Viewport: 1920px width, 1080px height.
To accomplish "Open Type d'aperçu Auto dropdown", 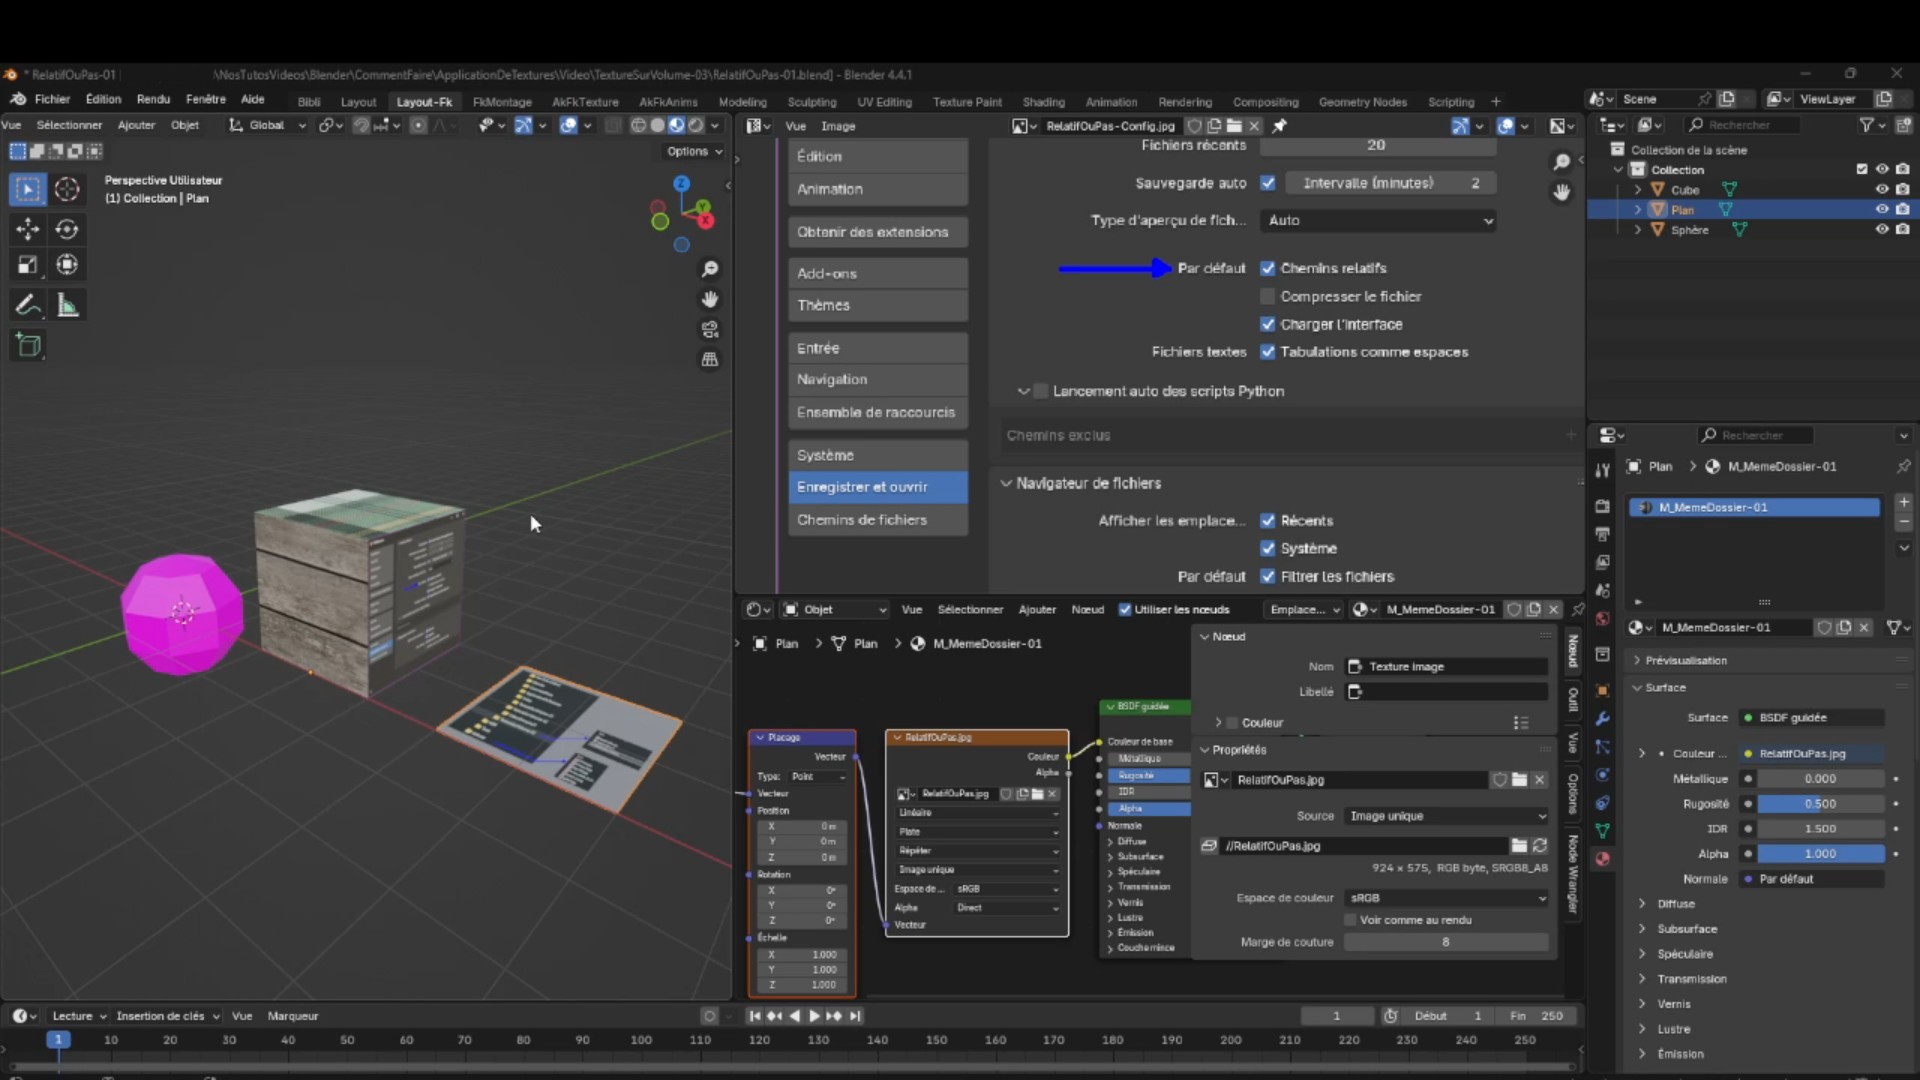I will [x=1378, y=220].
